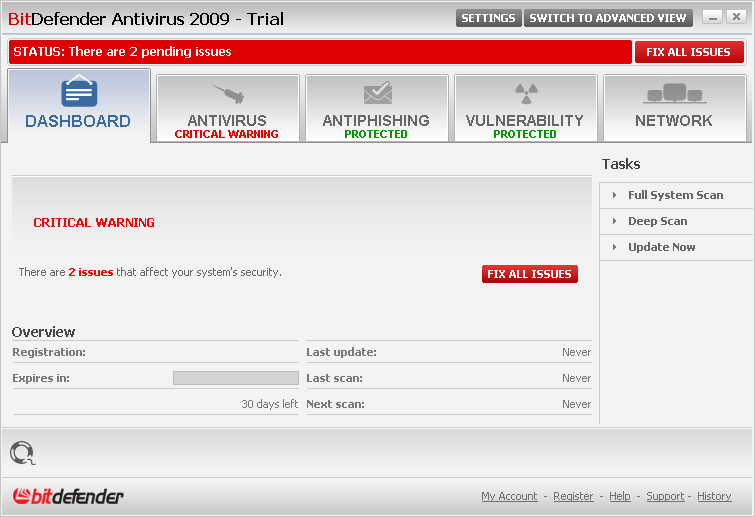Click the Vulnerability radiation icon
This screenshot has height=517, width=755.
[526, 93]
